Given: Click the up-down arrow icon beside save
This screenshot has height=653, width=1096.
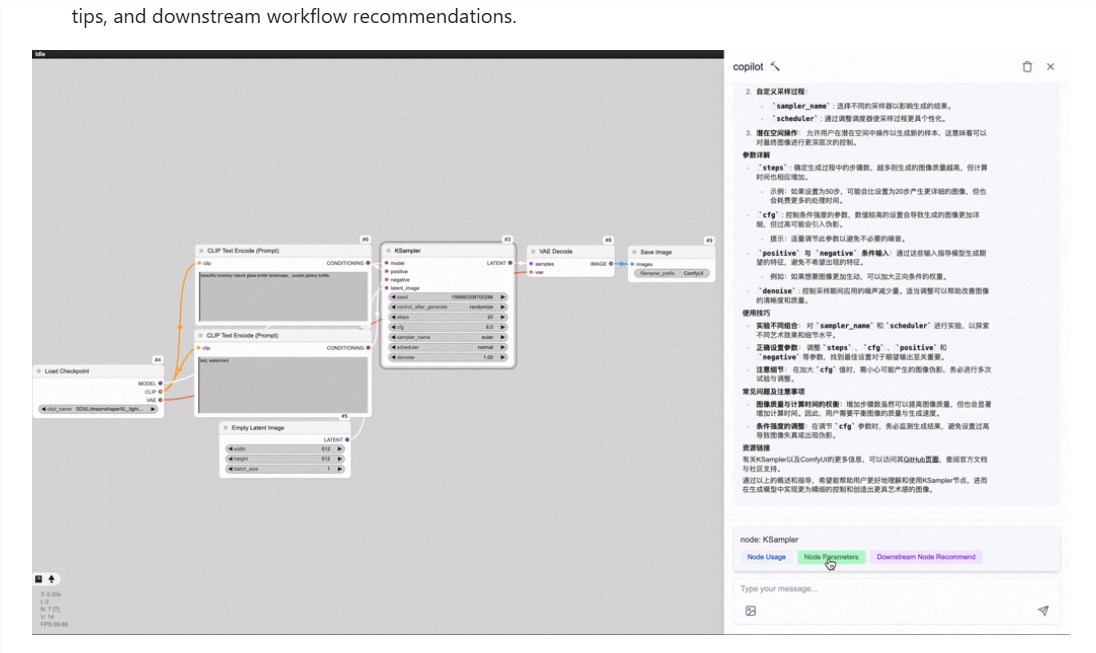Looking at the screenshot, I should (51, 579).
